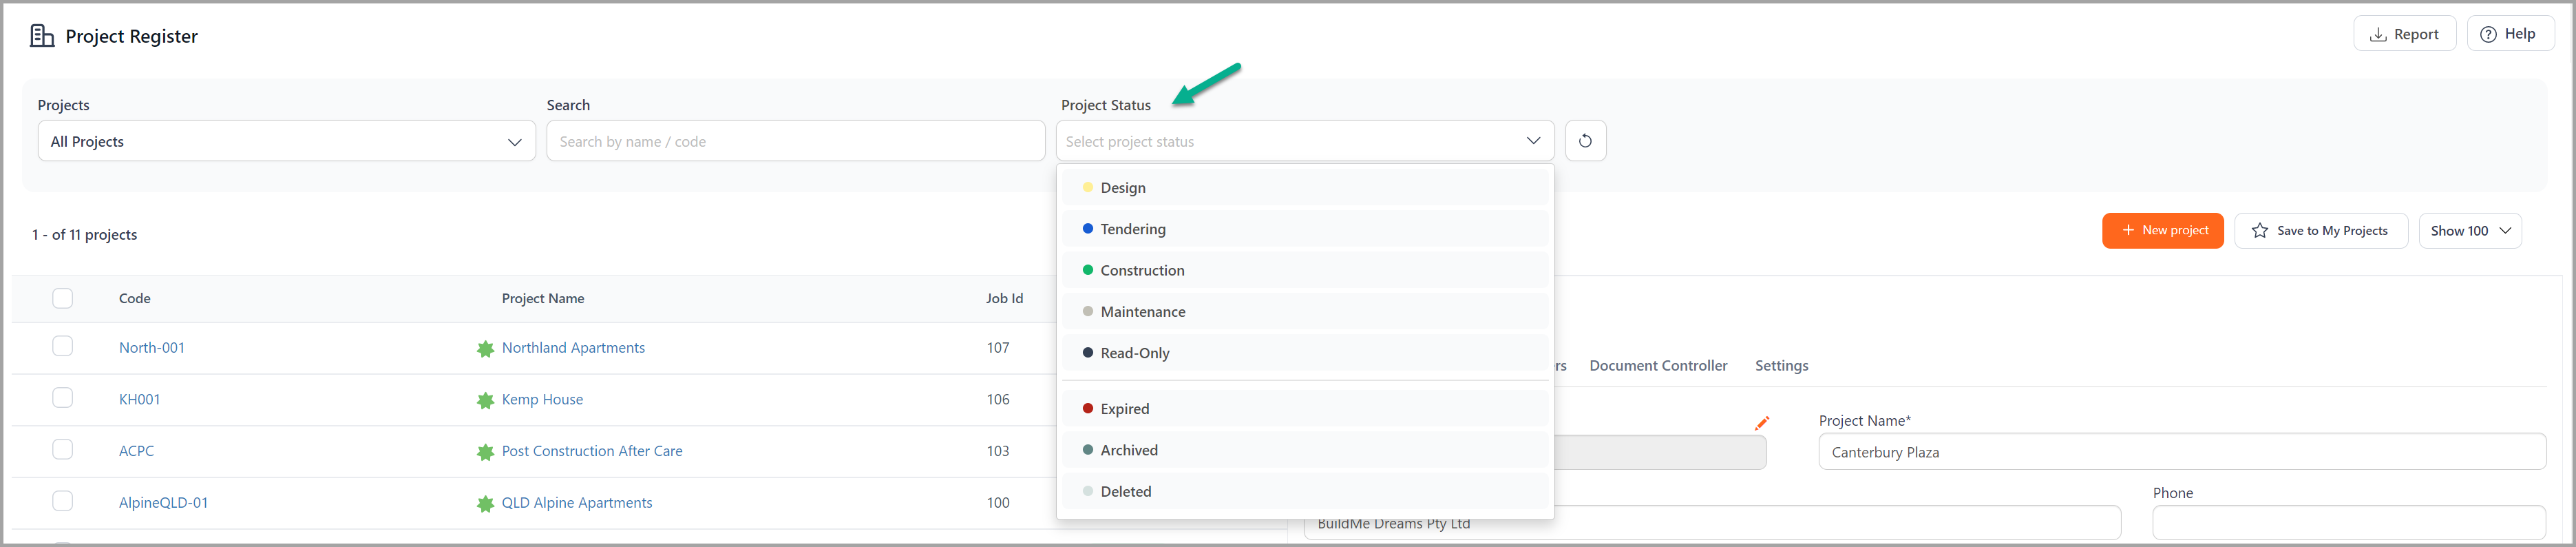Tick the checkbox for North-001 row
2576x547 pixels.
tap(63, 346)
